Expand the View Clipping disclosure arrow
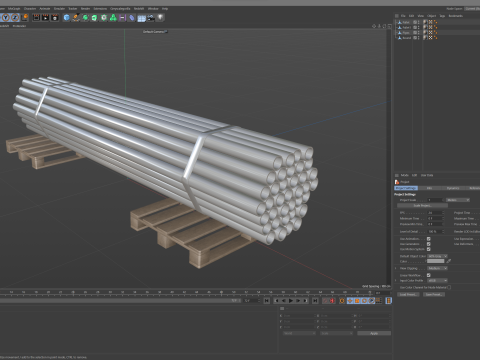The height and width of the screenshot is (360, 480). click(x=396, y=268)
